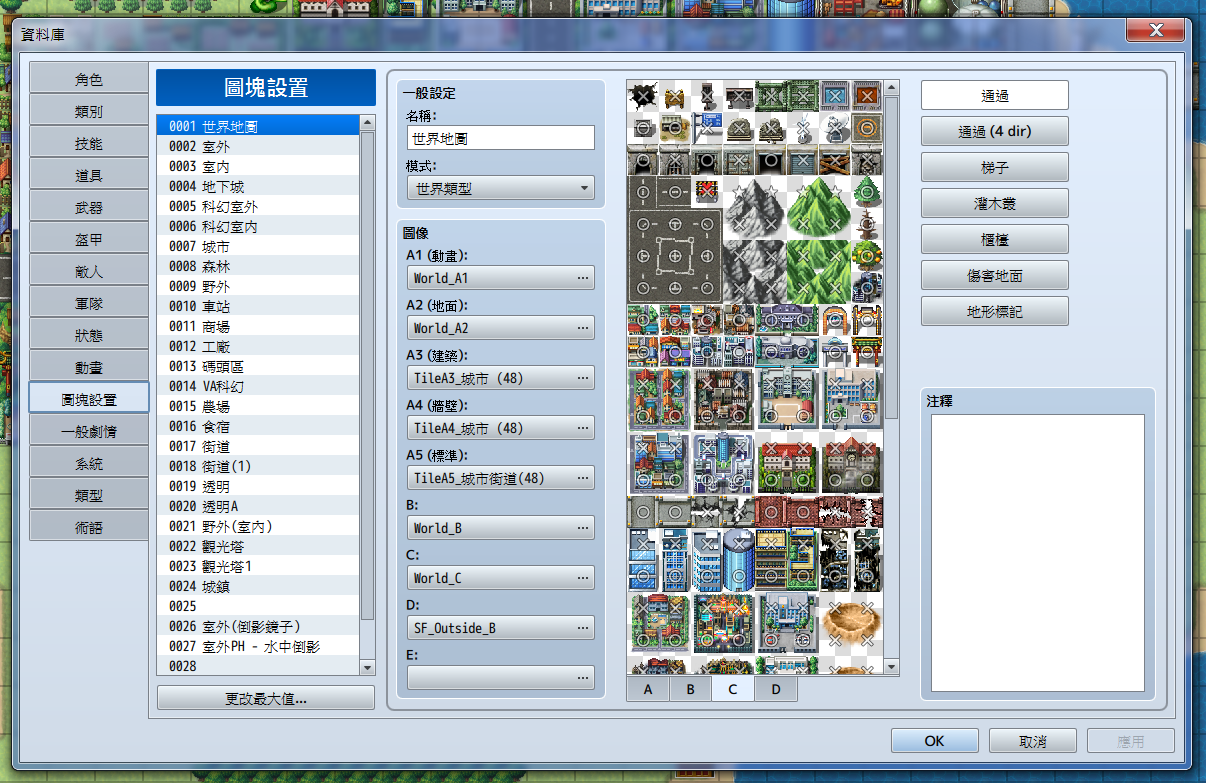Image resolution: width=1206 pixels, height=783 pixels.
Task: Select tileset 0014 VA科幻
Action: pos(258,386)
